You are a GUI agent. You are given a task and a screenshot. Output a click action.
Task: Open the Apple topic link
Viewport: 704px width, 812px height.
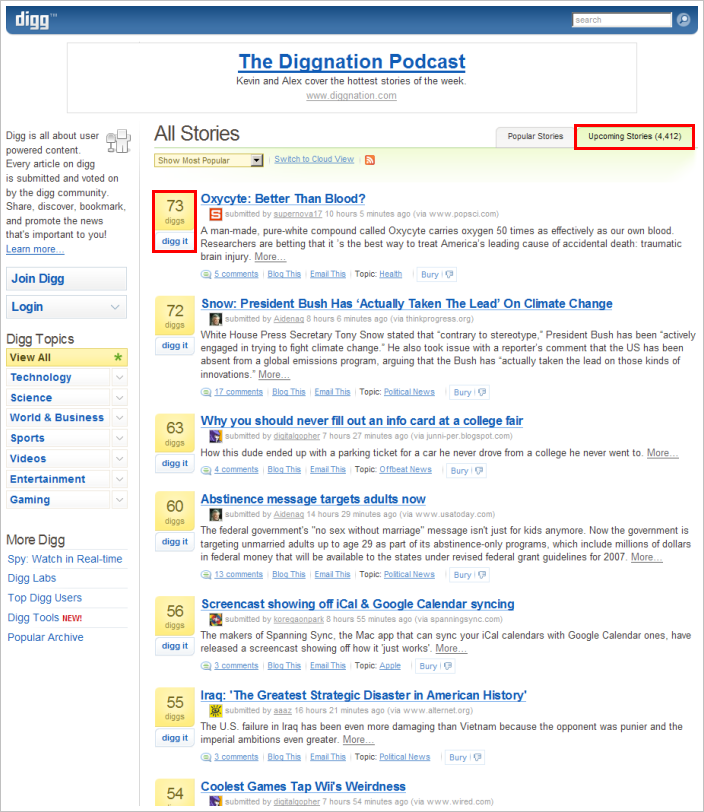tap(390, 666)
